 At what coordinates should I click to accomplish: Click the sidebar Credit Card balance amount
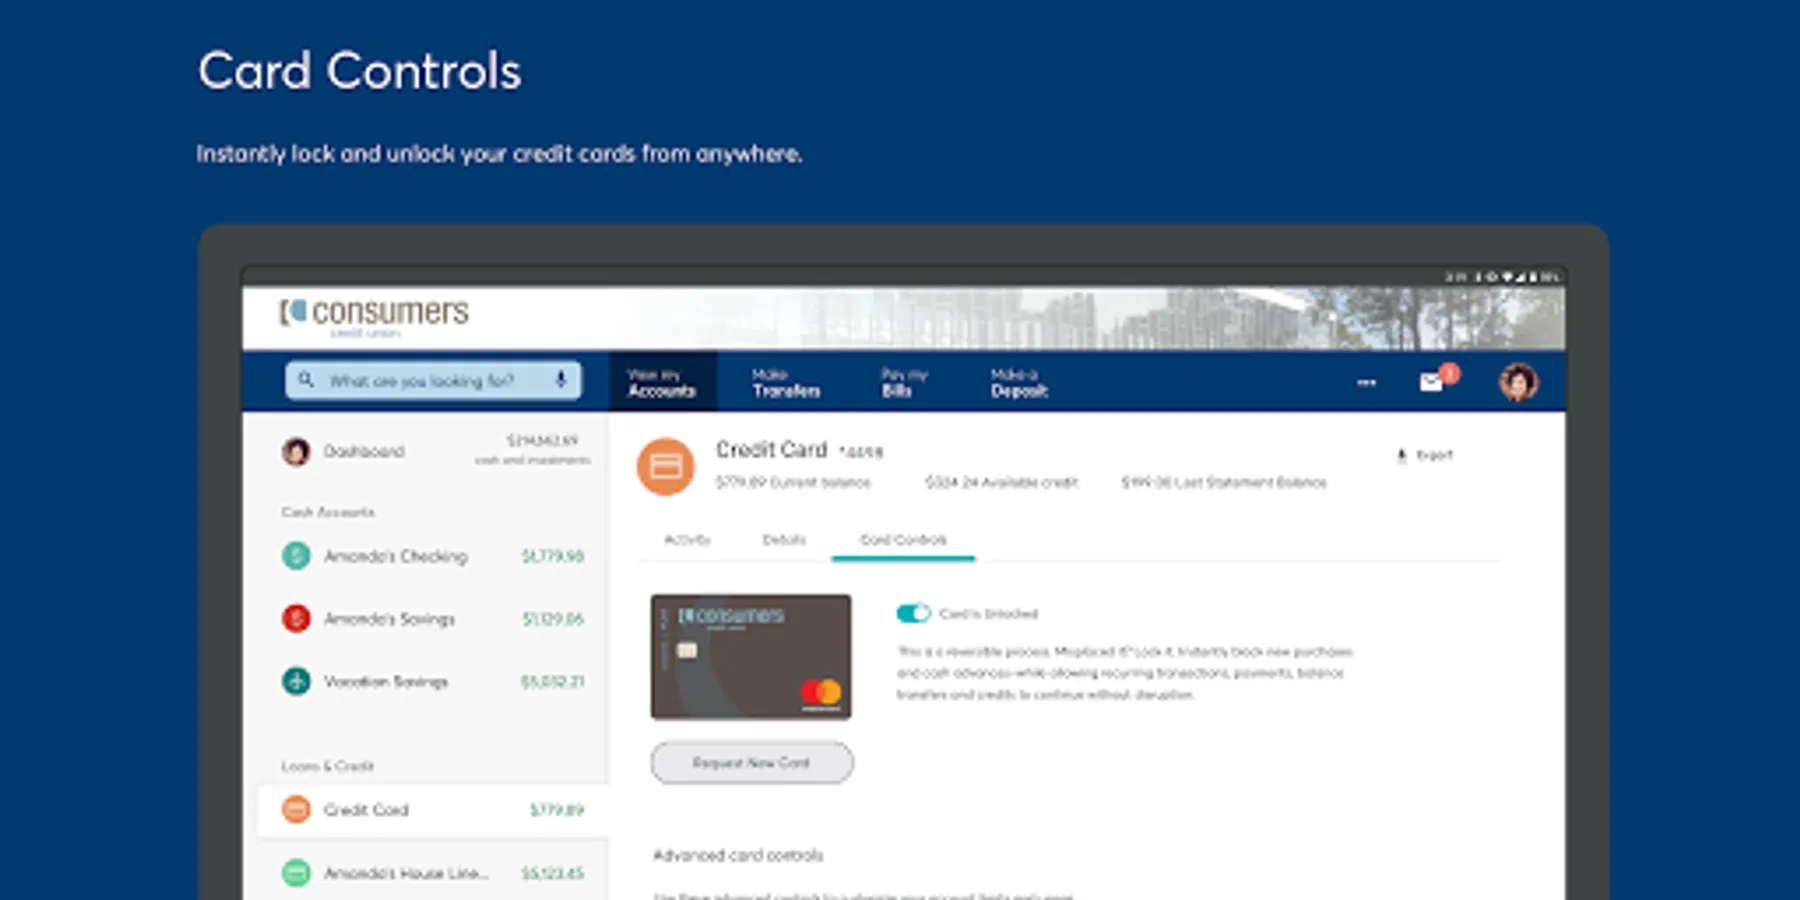557,810
